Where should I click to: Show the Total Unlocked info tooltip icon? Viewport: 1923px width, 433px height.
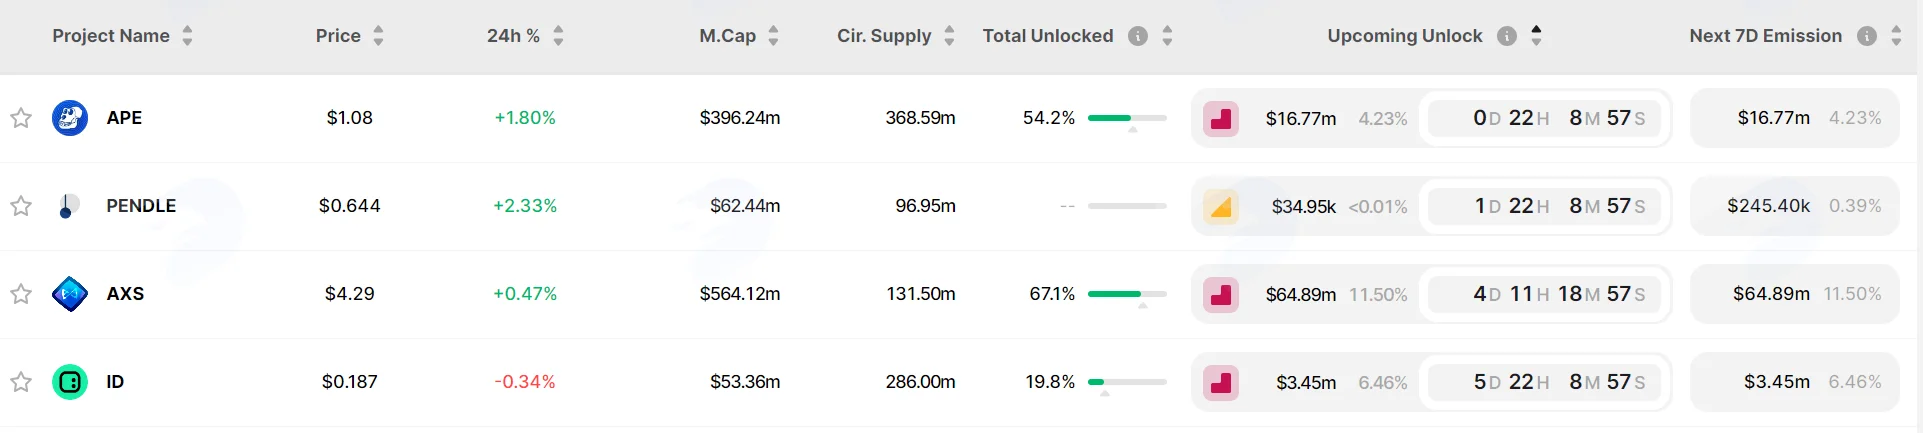point(1138,36)
